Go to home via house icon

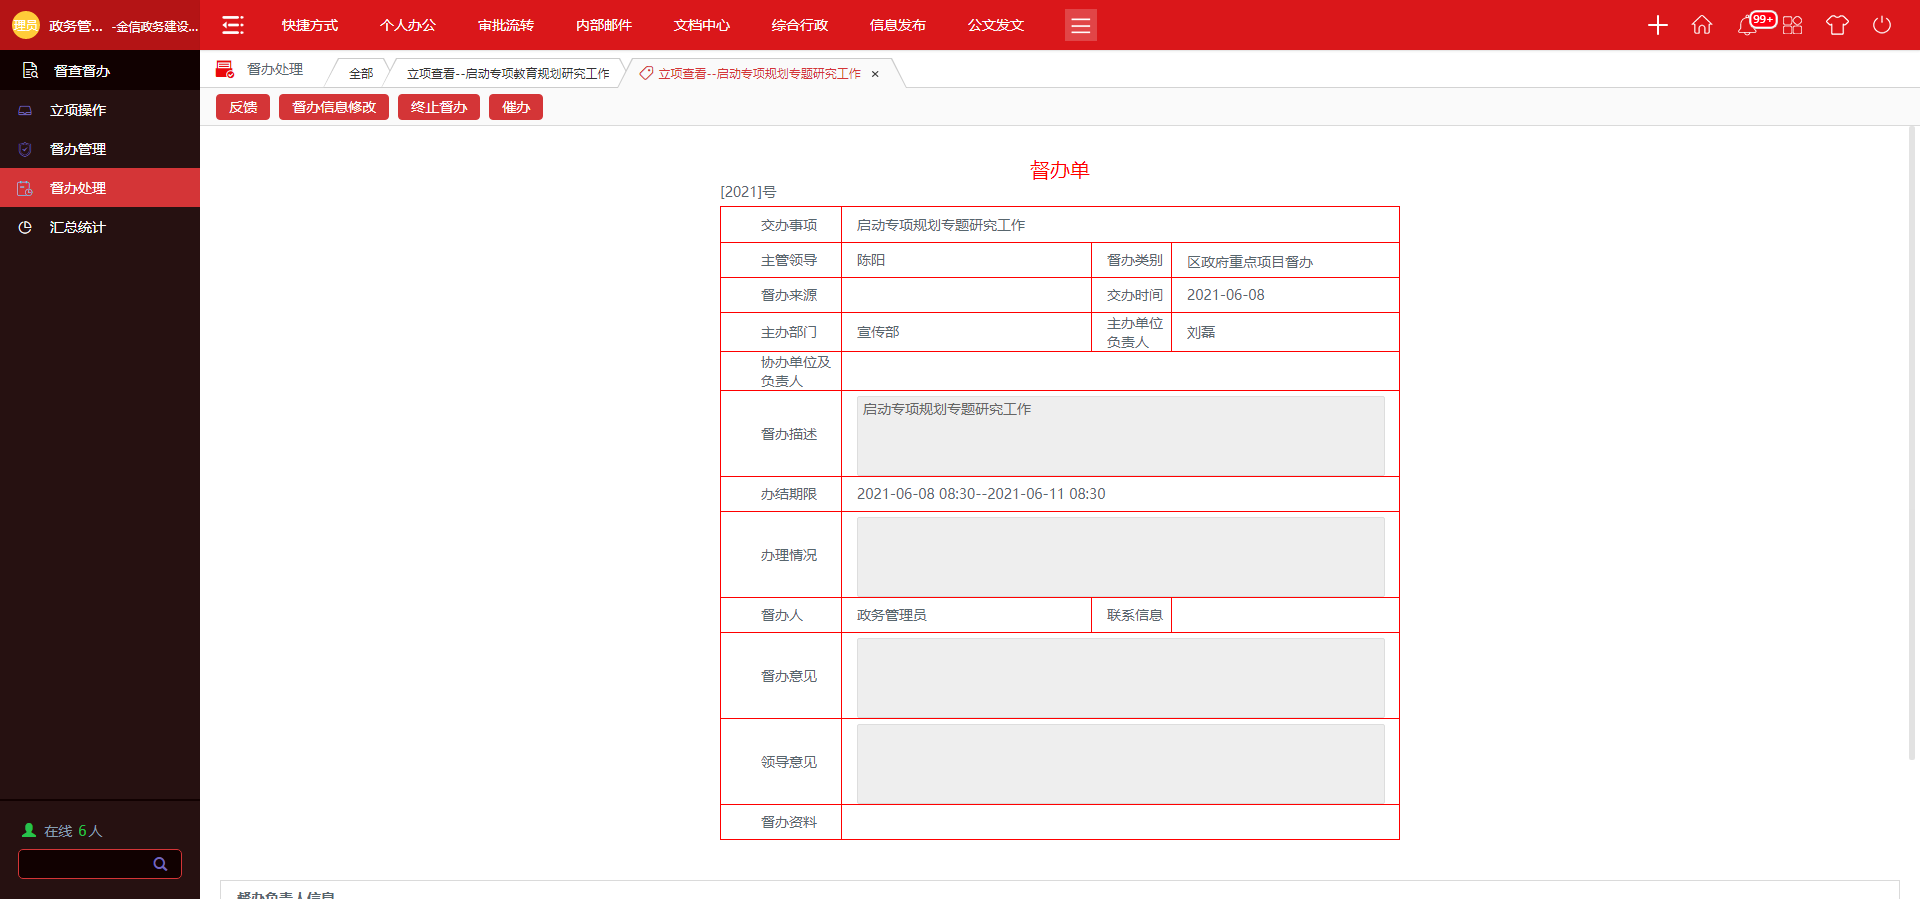point(1701,25)
